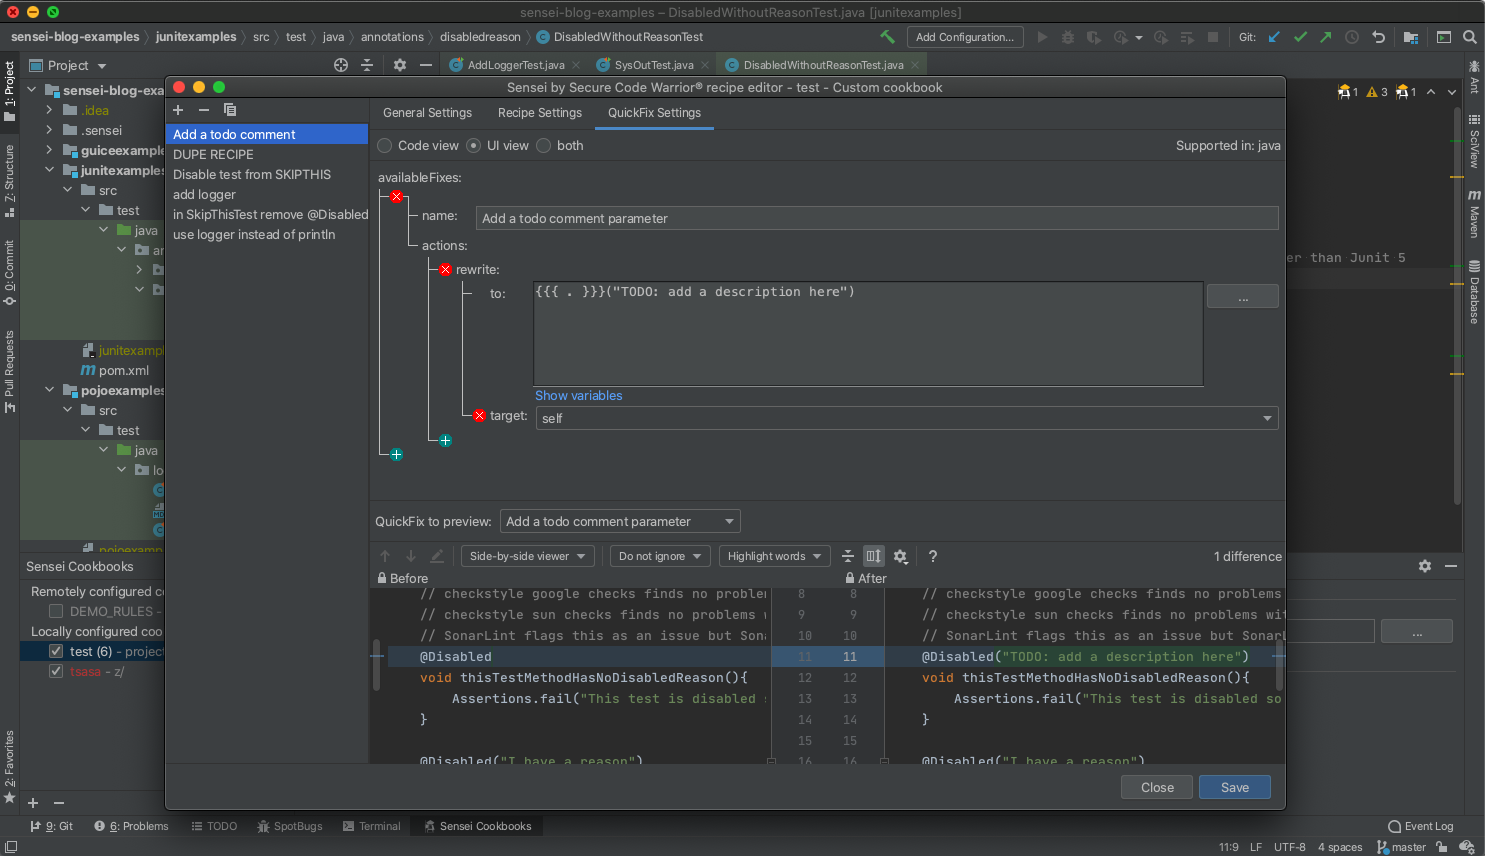Screen dimensions: 1485x856
Task: Switch to the General Settings tab
Action: pyautogui.click(x=427, y=113)
